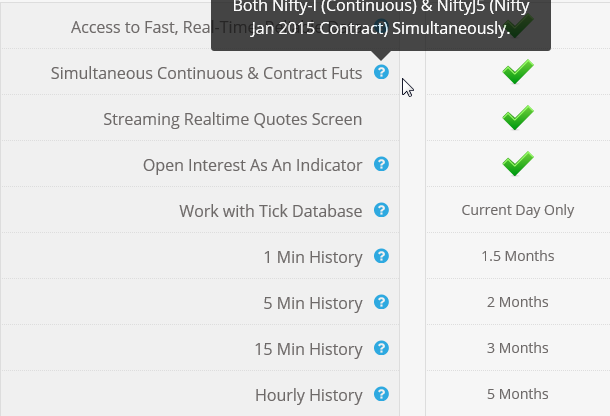Click the "1.5 Months" value cell
This screenshot has height=416, width=610.
[518, 256]
